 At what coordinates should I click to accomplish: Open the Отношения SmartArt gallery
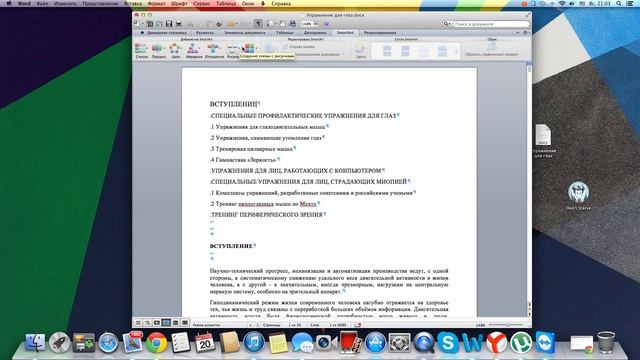click(214, 51)
